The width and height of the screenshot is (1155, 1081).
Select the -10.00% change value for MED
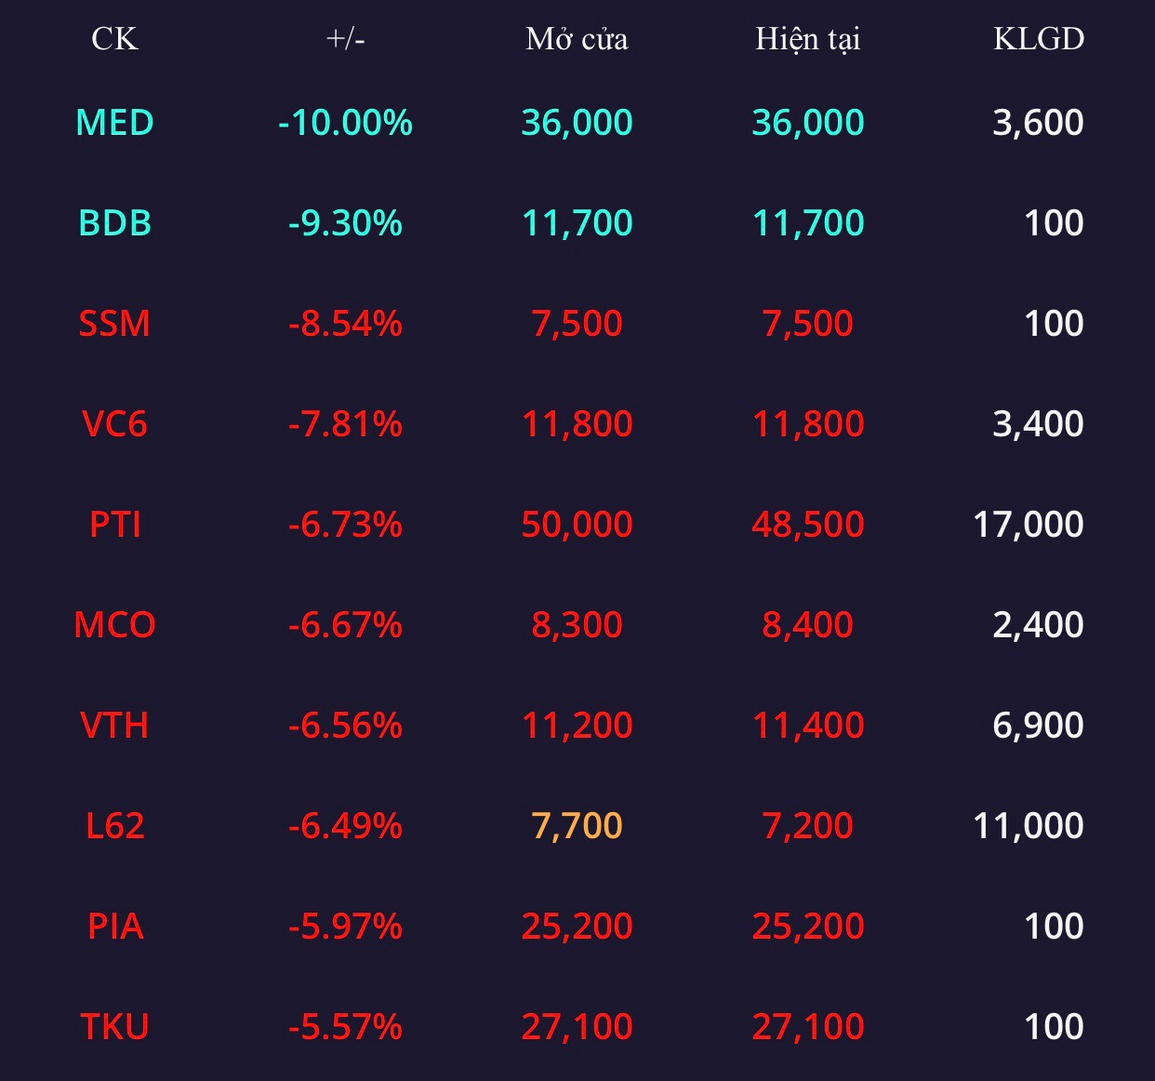coord(345,122)
